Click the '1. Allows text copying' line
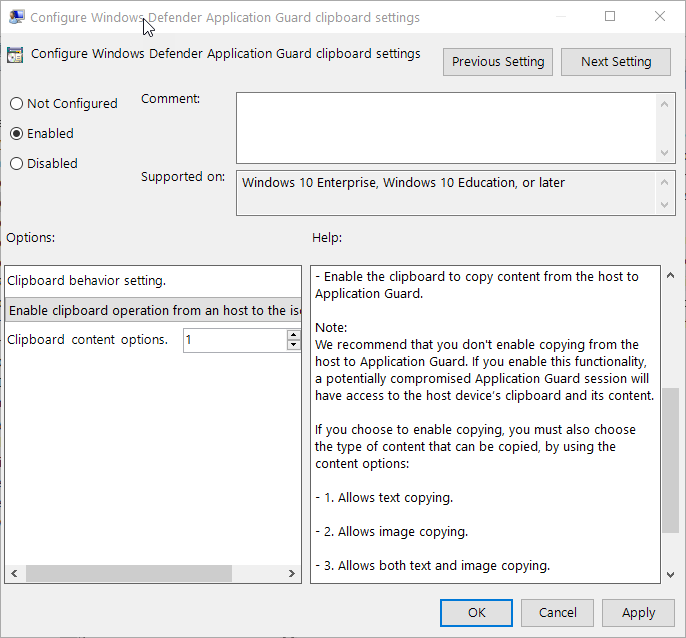The image size is (686, 638). pyautogui.click(x=384, y=498)
